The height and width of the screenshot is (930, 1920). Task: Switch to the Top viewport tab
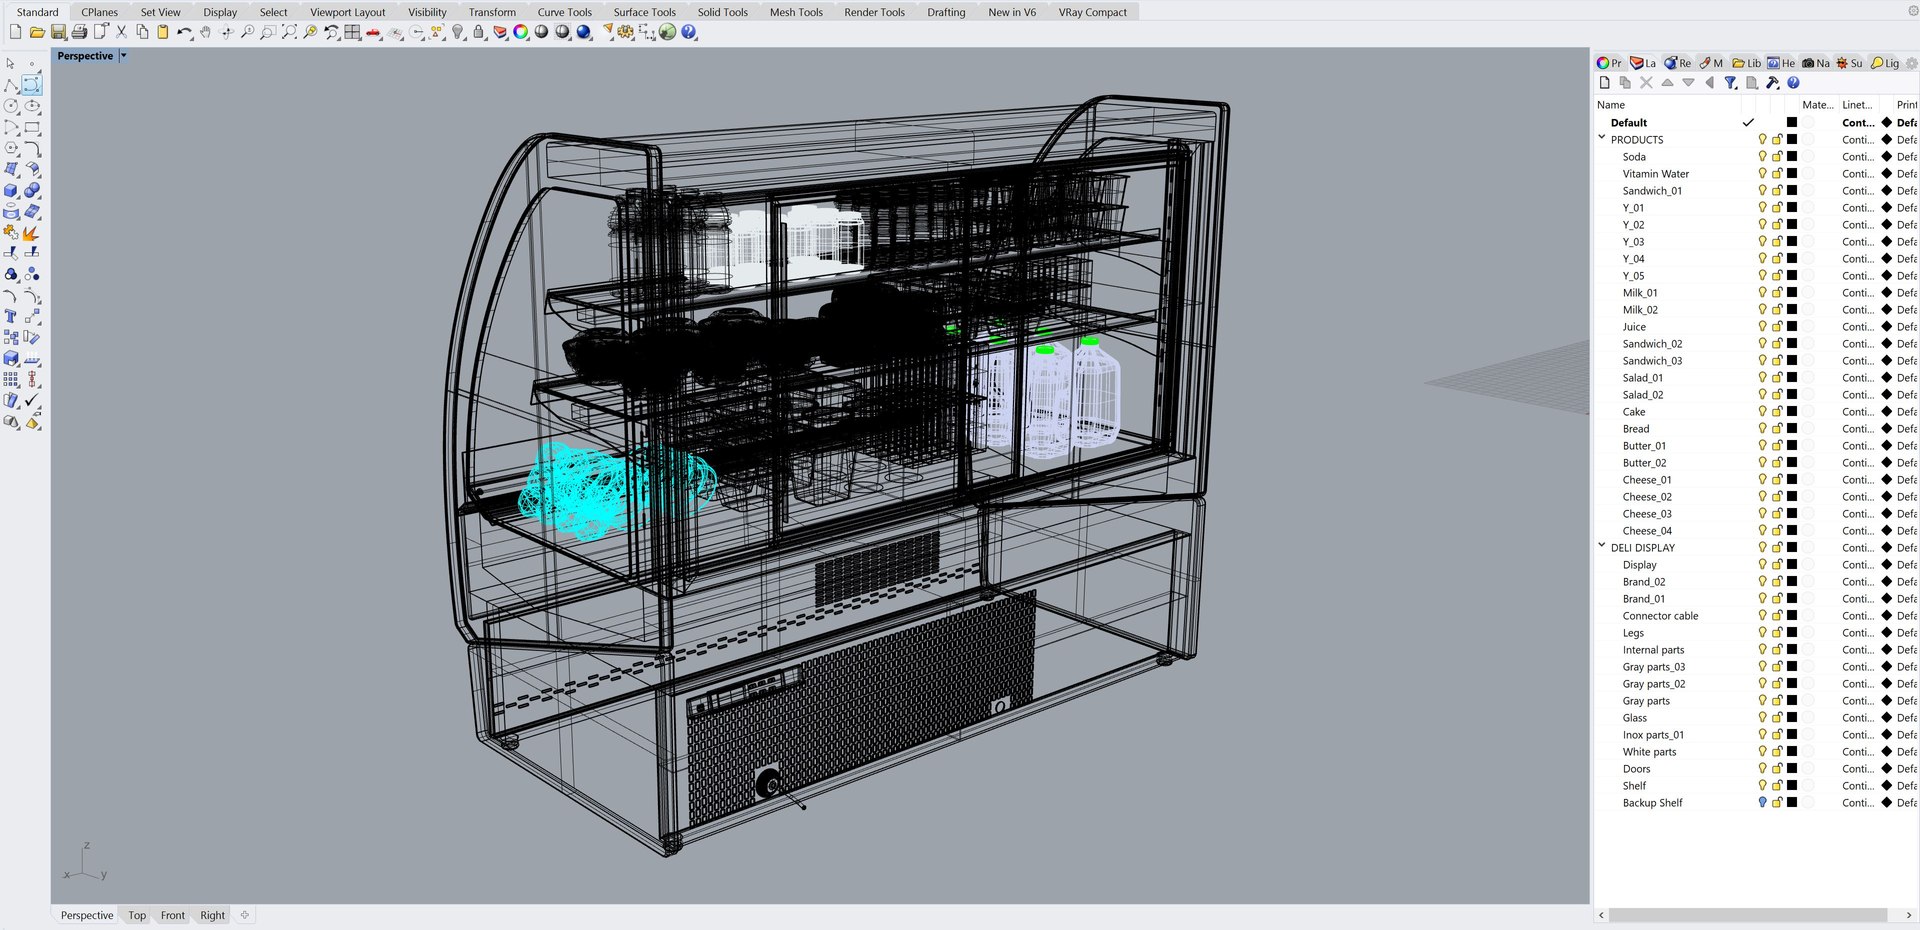(137, 915)
